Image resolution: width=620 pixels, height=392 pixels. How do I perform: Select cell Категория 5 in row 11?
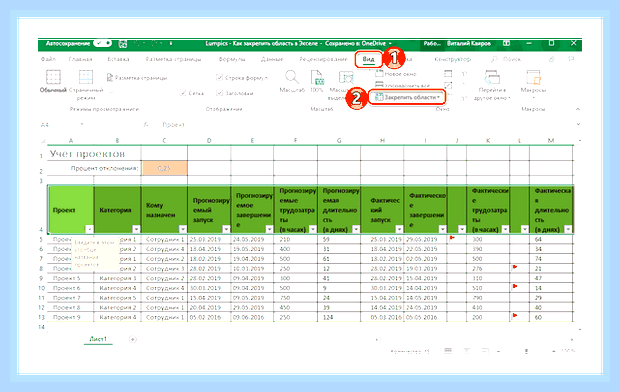pyautogui.click(x=117, y=298)
